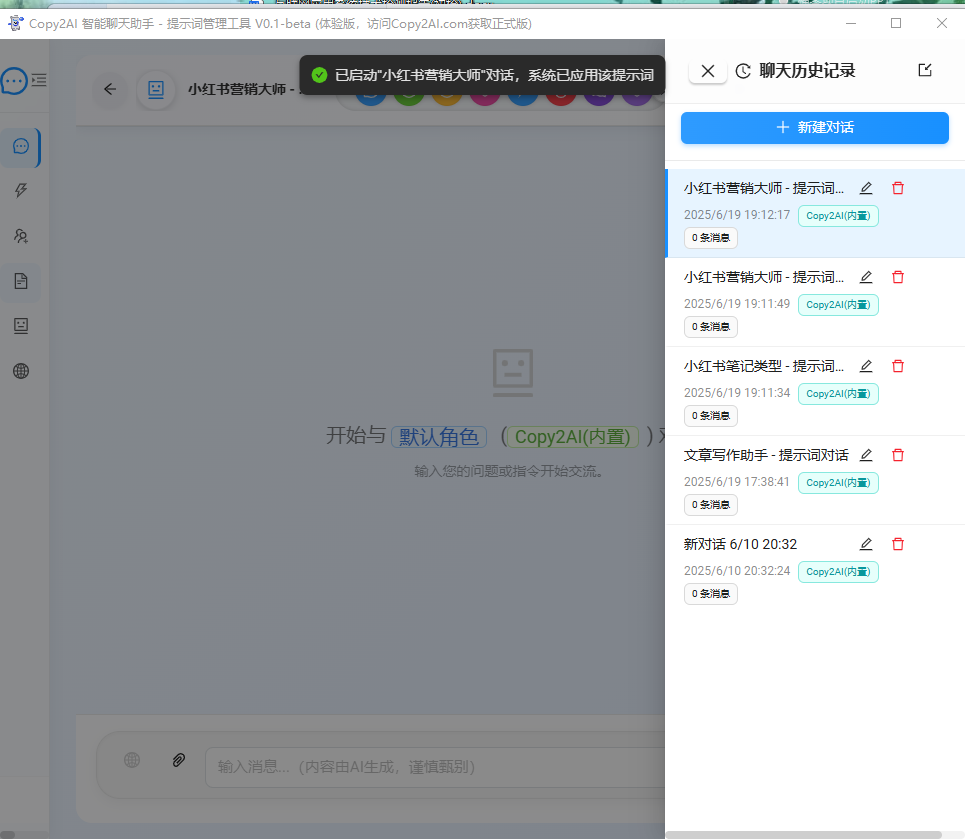Image resolution: width=965 pixels, height=839 pixels.
Task: Click the timestamp 2025/6/19 19:11:34
Action: point(737,393)
